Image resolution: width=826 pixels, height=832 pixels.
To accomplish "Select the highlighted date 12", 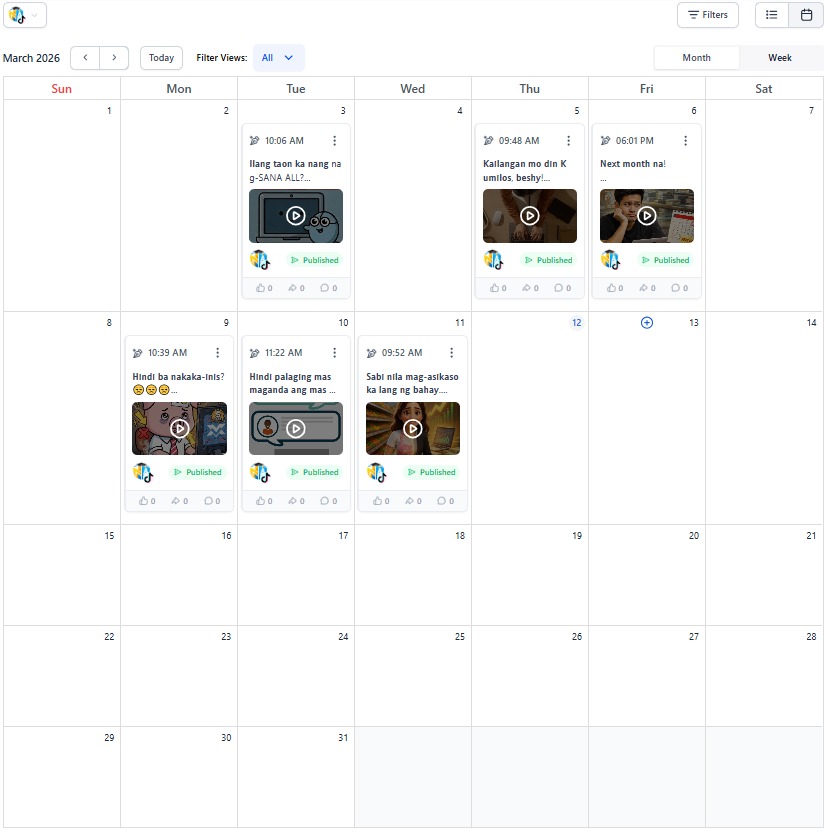I will click(576, 323).
